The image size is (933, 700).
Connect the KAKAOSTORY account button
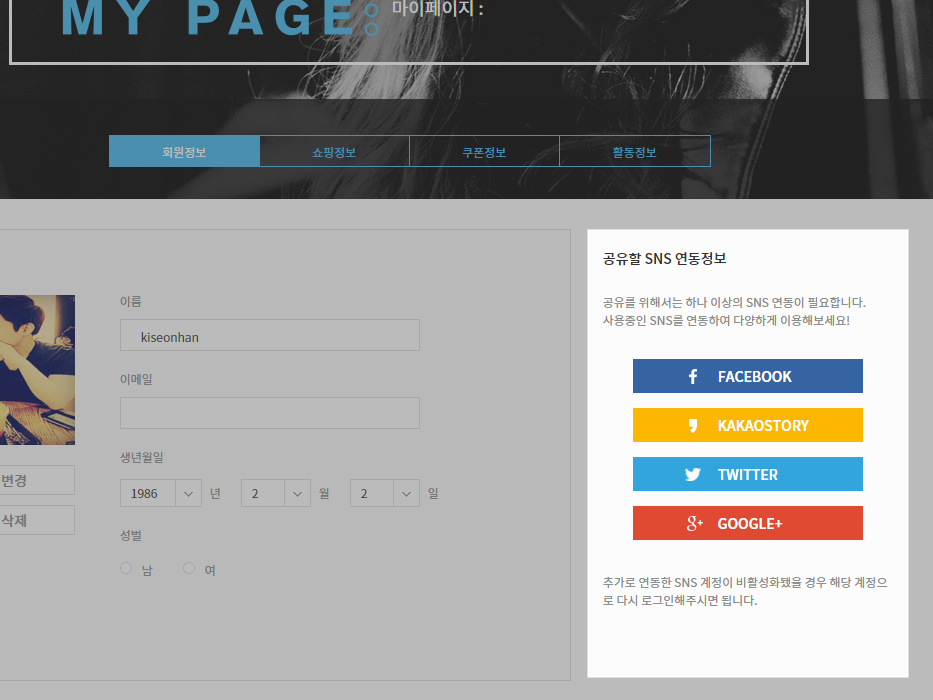pos(747,426)
